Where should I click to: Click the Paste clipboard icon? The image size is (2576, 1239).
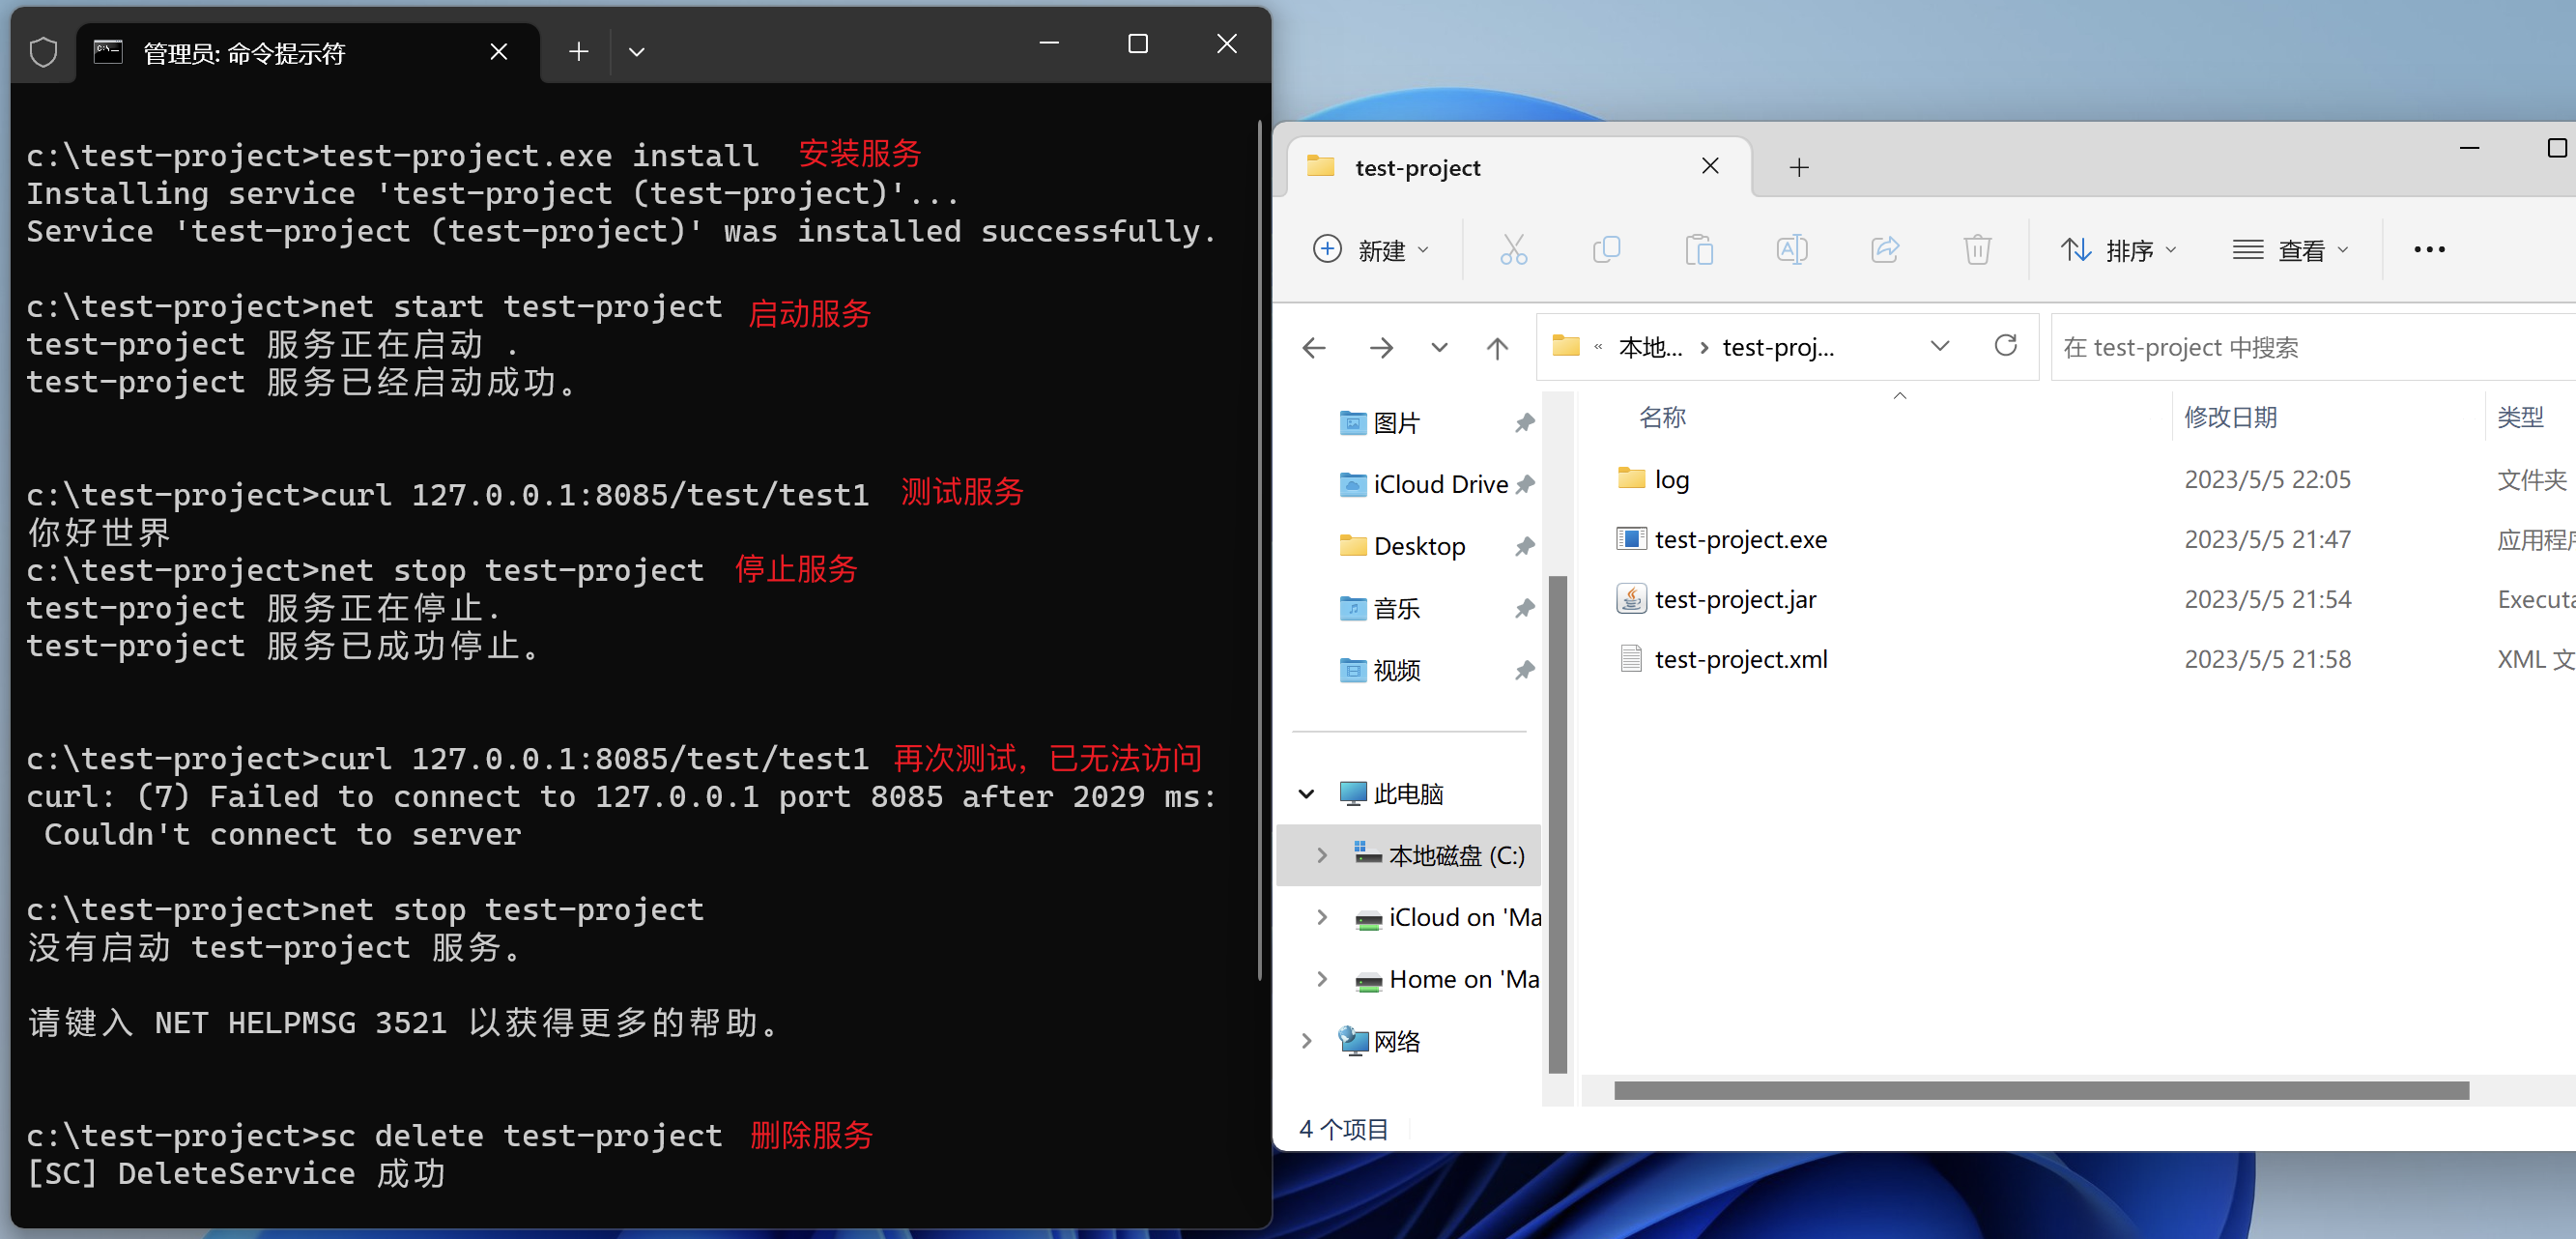(1699, 249)
